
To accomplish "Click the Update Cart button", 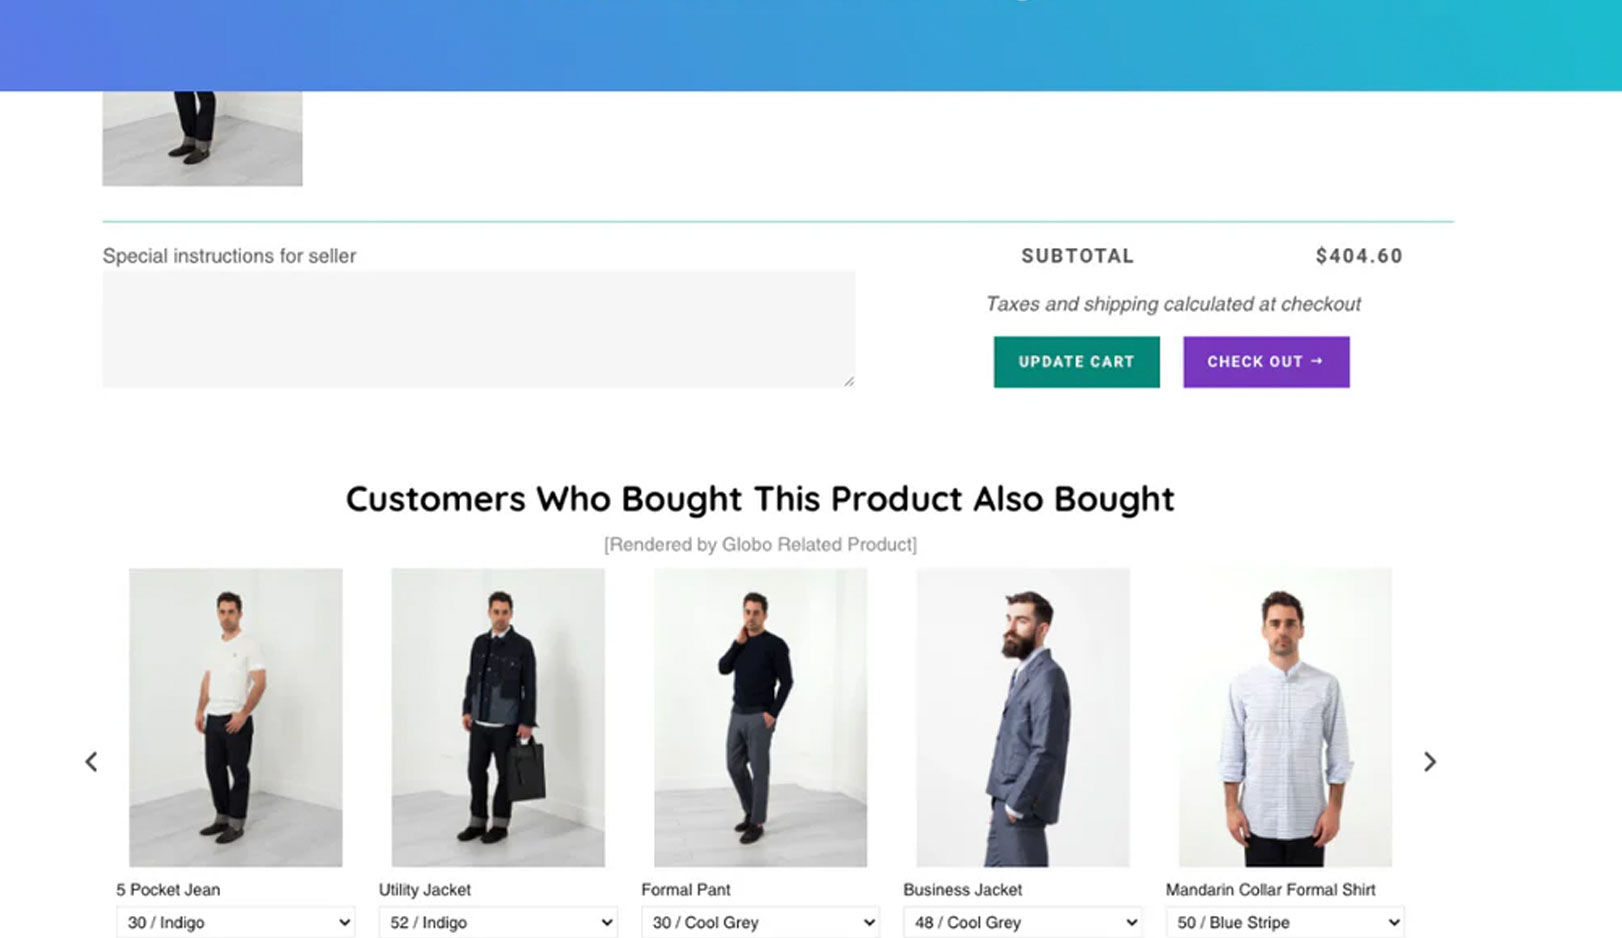I will click(1075, 361).
